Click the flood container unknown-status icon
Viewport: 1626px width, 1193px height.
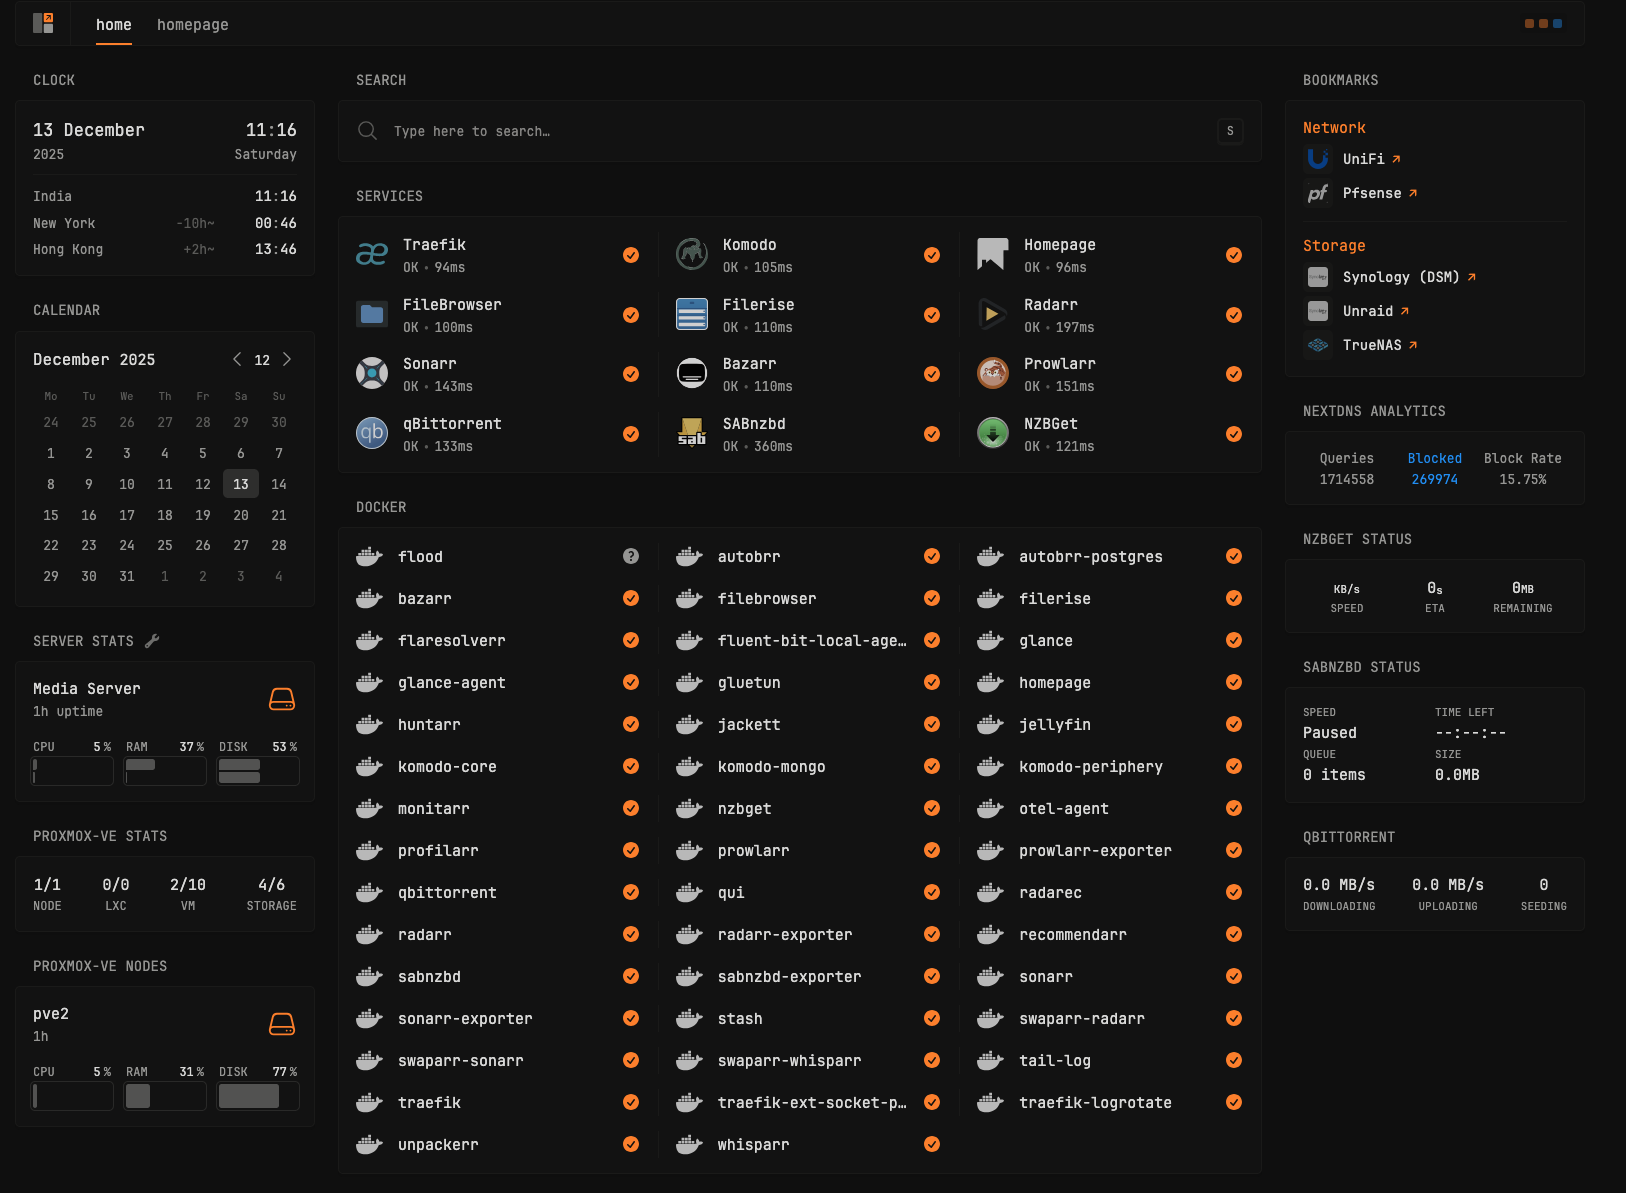click(x=631, y=556)
